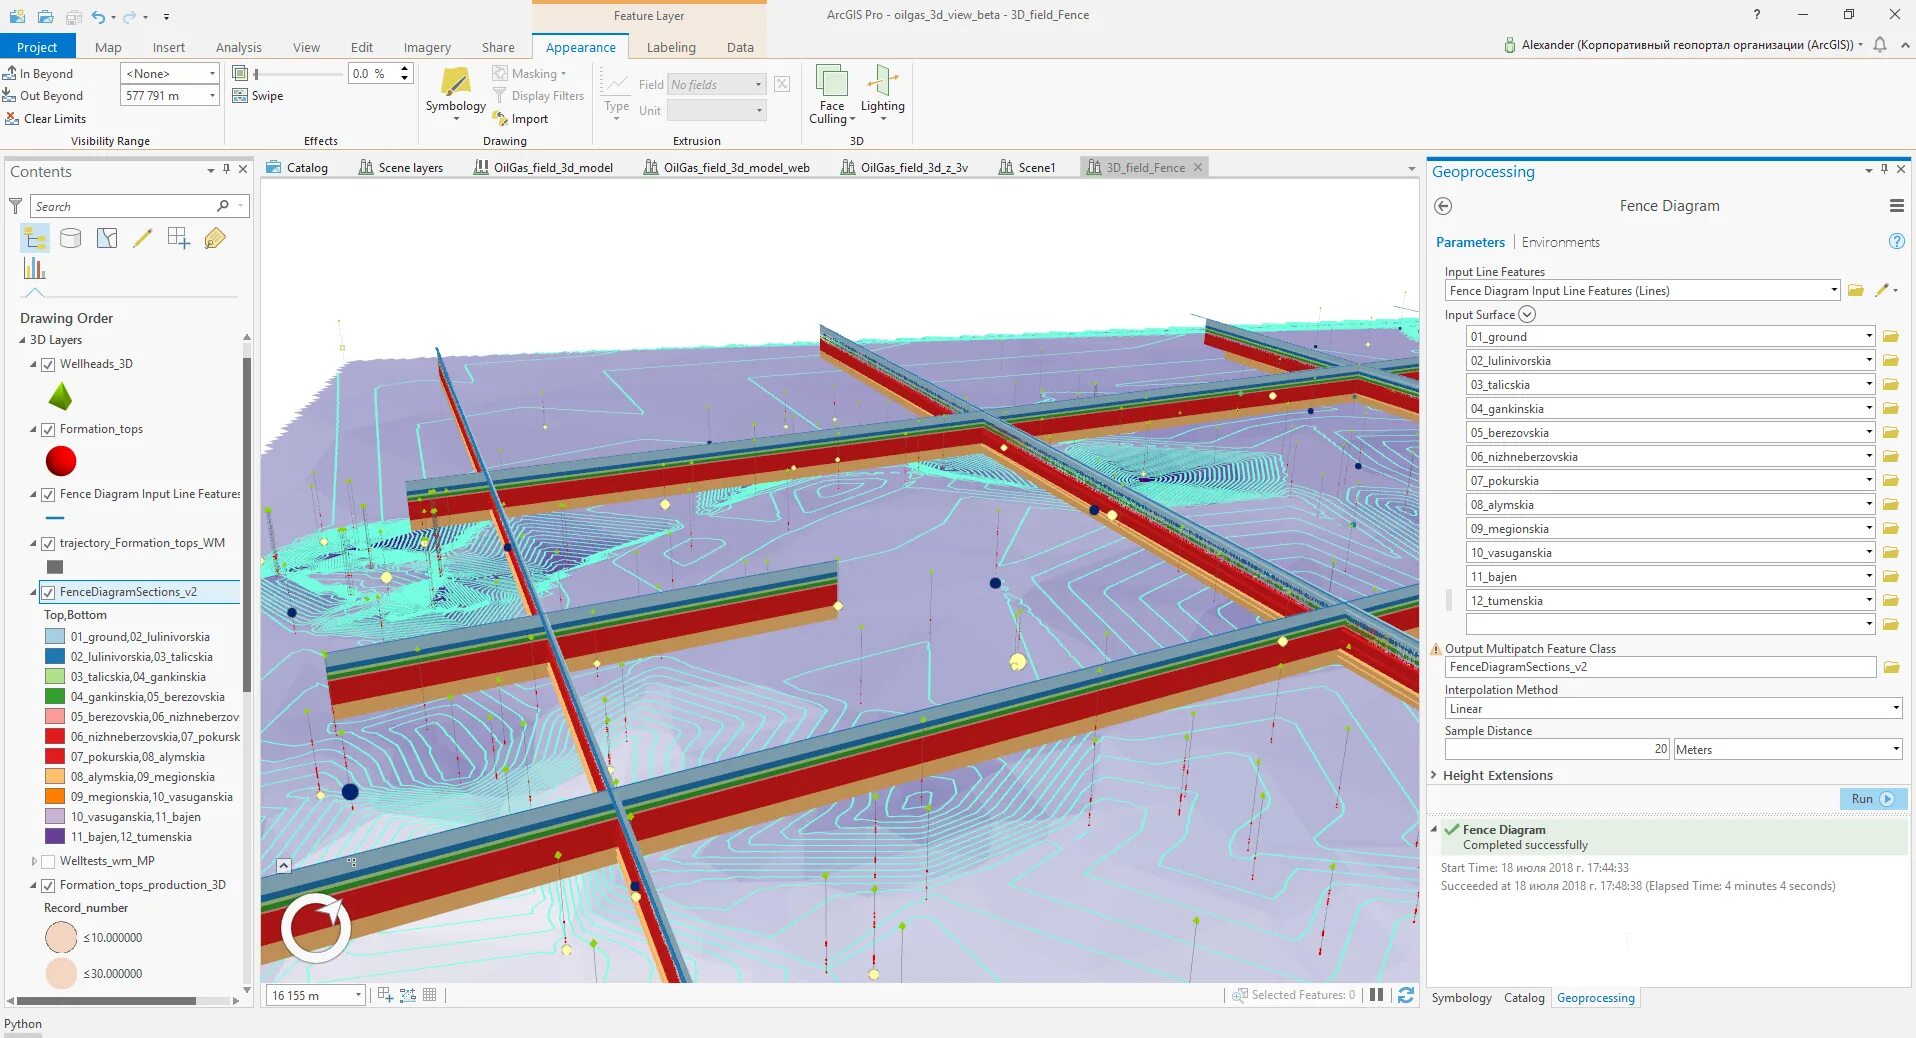This screenshot has width=1916, height=1038.
Task: Refresh the scene from the status bar
Action: tap(1406, 995)
